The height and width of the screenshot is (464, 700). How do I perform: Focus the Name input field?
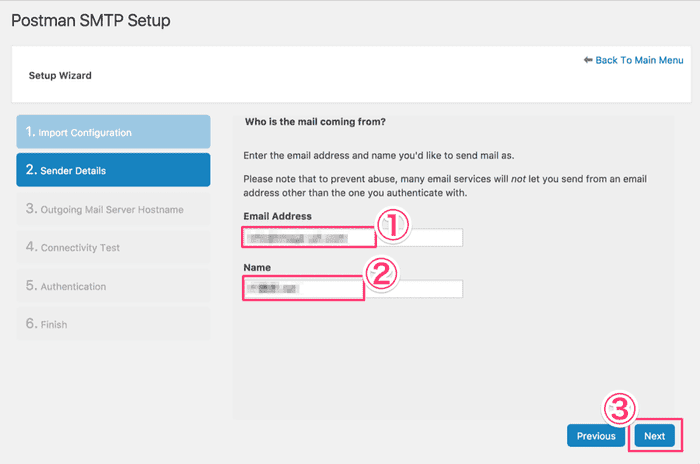click(353, 288)
